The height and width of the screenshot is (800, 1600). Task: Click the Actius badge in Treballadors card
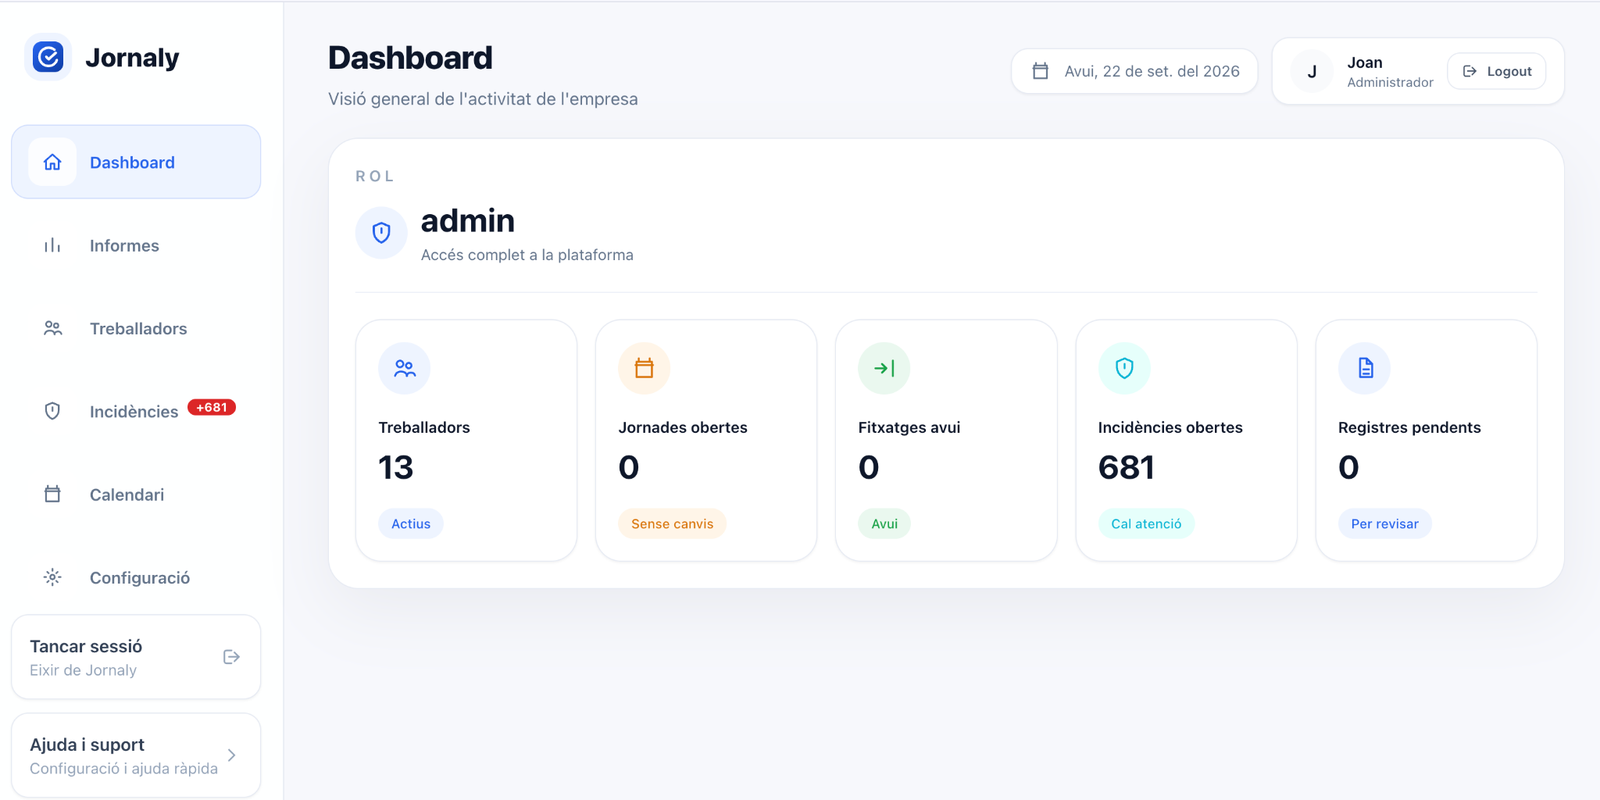pyautogui.click(x=411, y=524)
